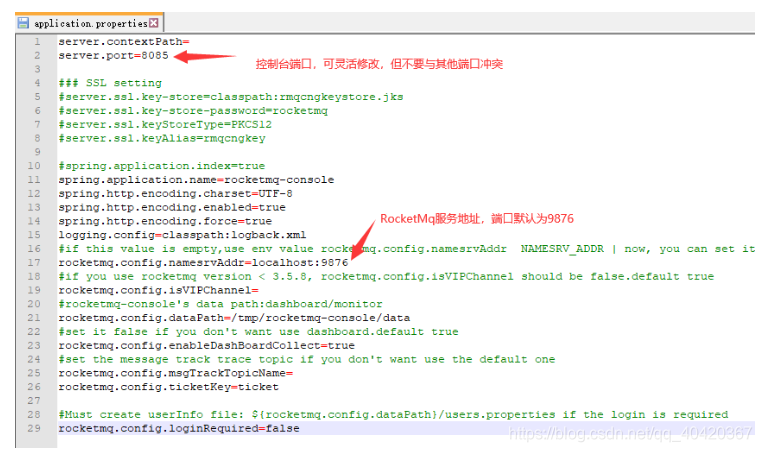This screenshot has width=762, height=452.
Task: Click the '#Must create userInfo file' comment
Action: (x=393, y=415)
